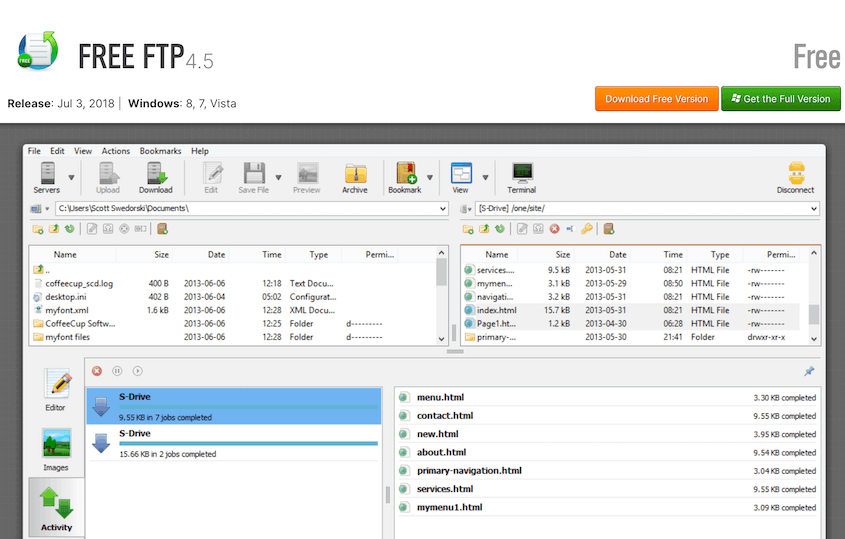Go up one folder in local pane
This screenshot has width=845, height=539.
[x=54, y=229]
